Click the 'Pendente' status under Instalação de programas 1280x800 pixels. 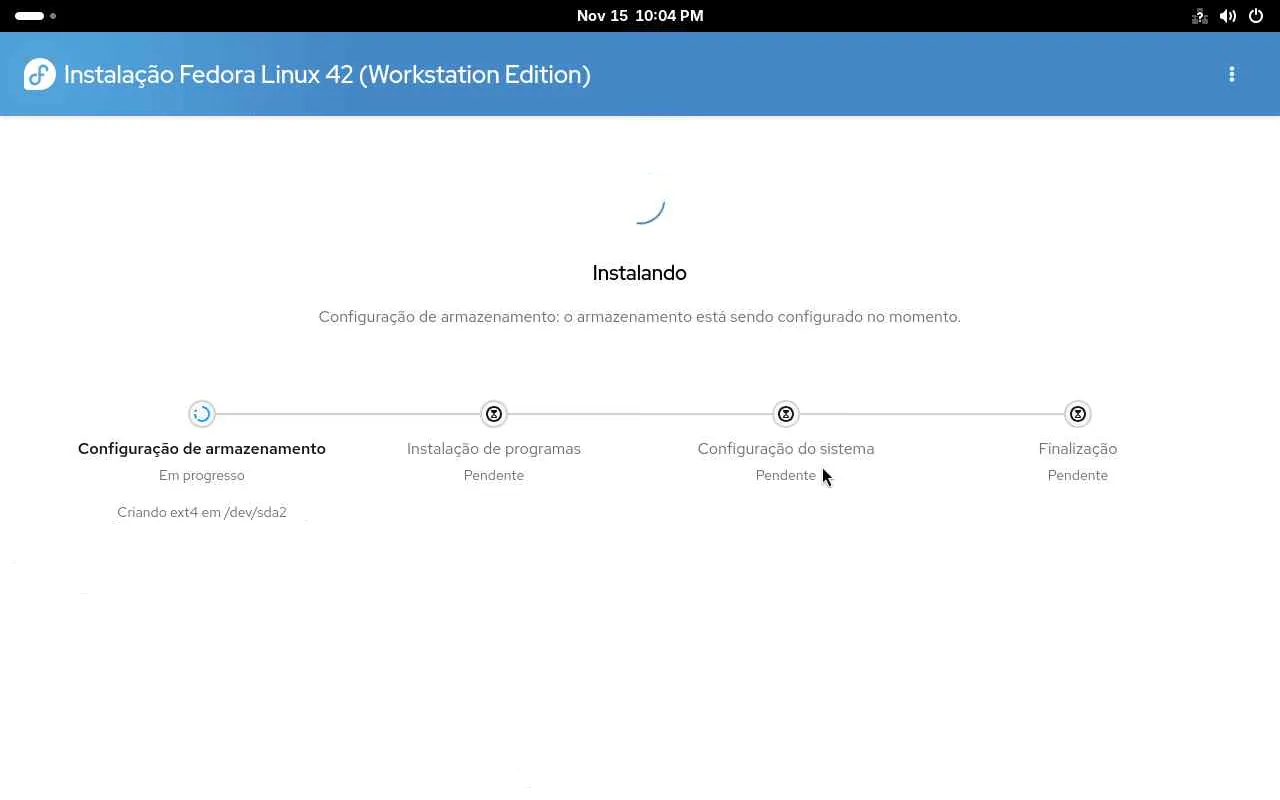point(494,476)
